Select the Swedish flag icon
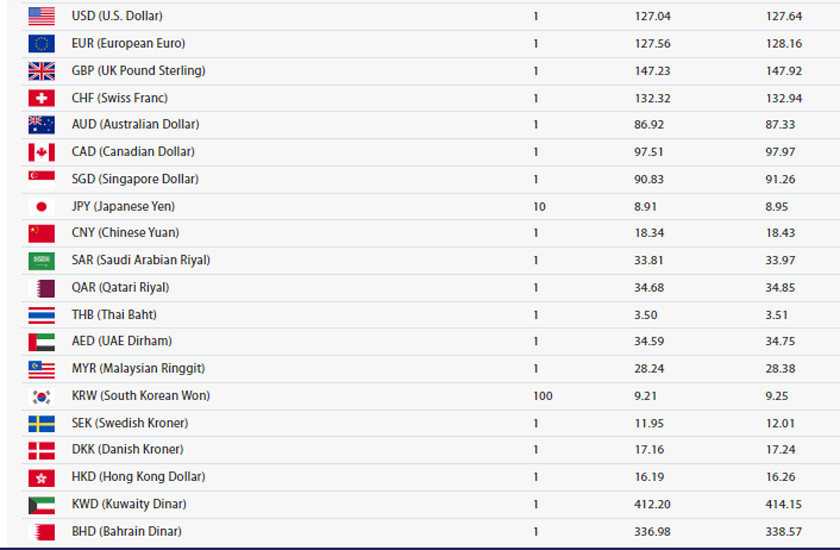This screenshot has width=840, height=550. (41, 424)
